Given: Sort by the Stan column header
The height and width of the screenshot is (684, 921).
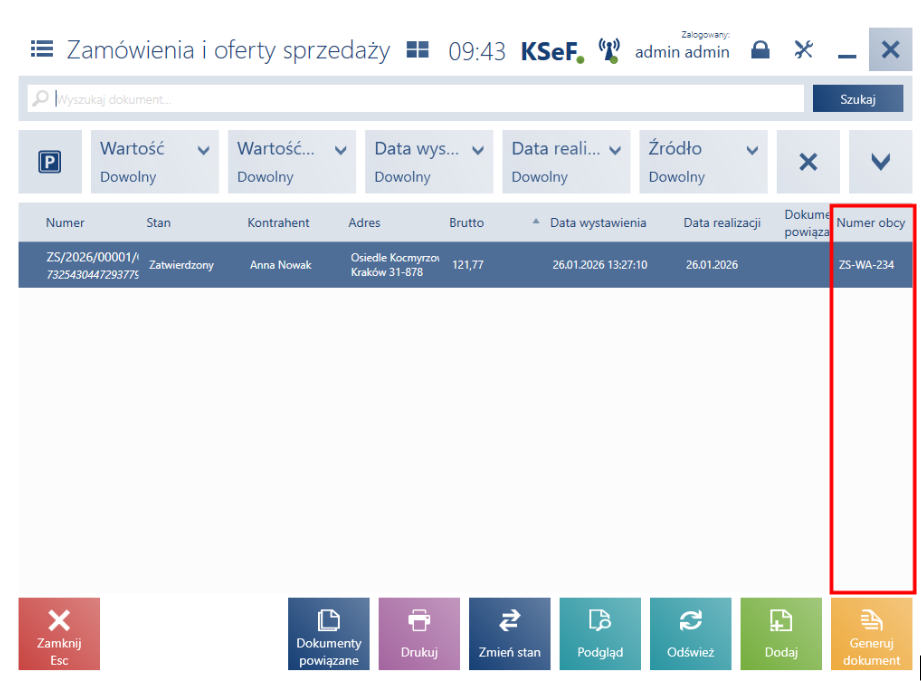Looking at the screenshot, I should 159,223.
